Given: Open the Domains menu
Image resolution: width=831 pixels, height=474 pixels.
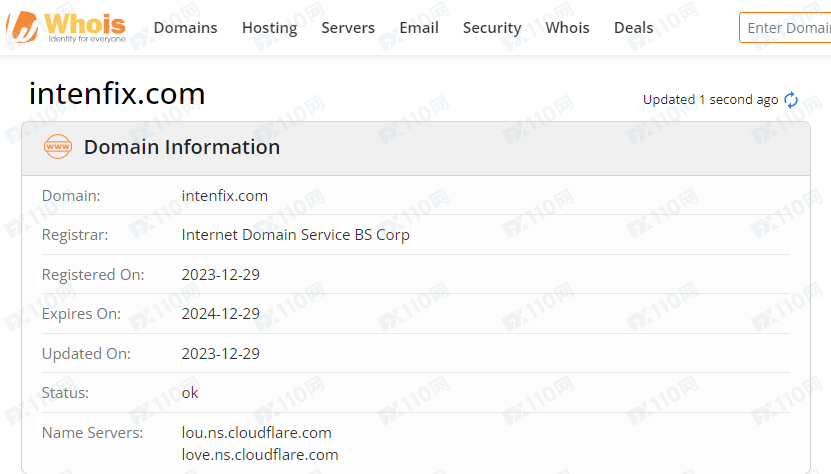Looking at the screenshot, I should pos(185,28).
